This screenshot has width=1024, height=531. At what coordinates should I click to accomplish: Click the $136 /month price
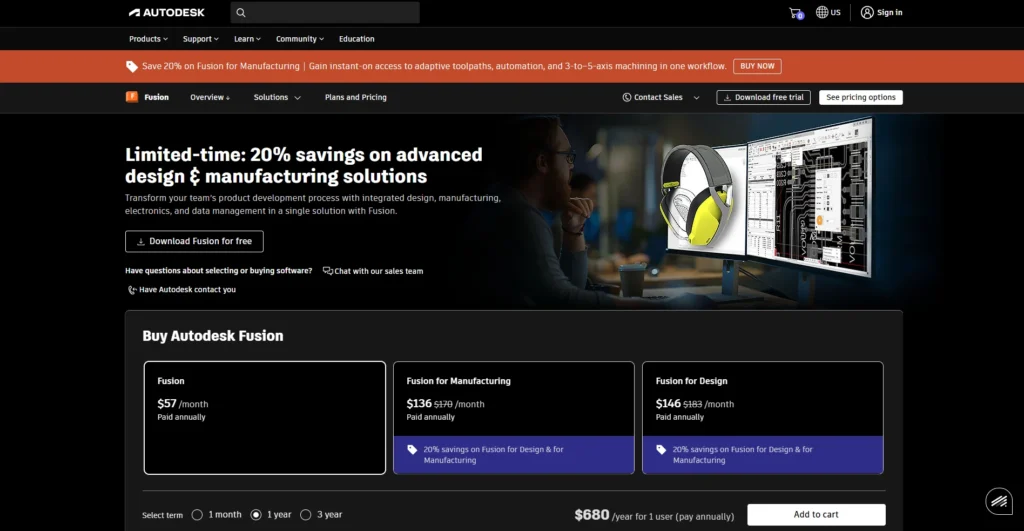point(445,404)
